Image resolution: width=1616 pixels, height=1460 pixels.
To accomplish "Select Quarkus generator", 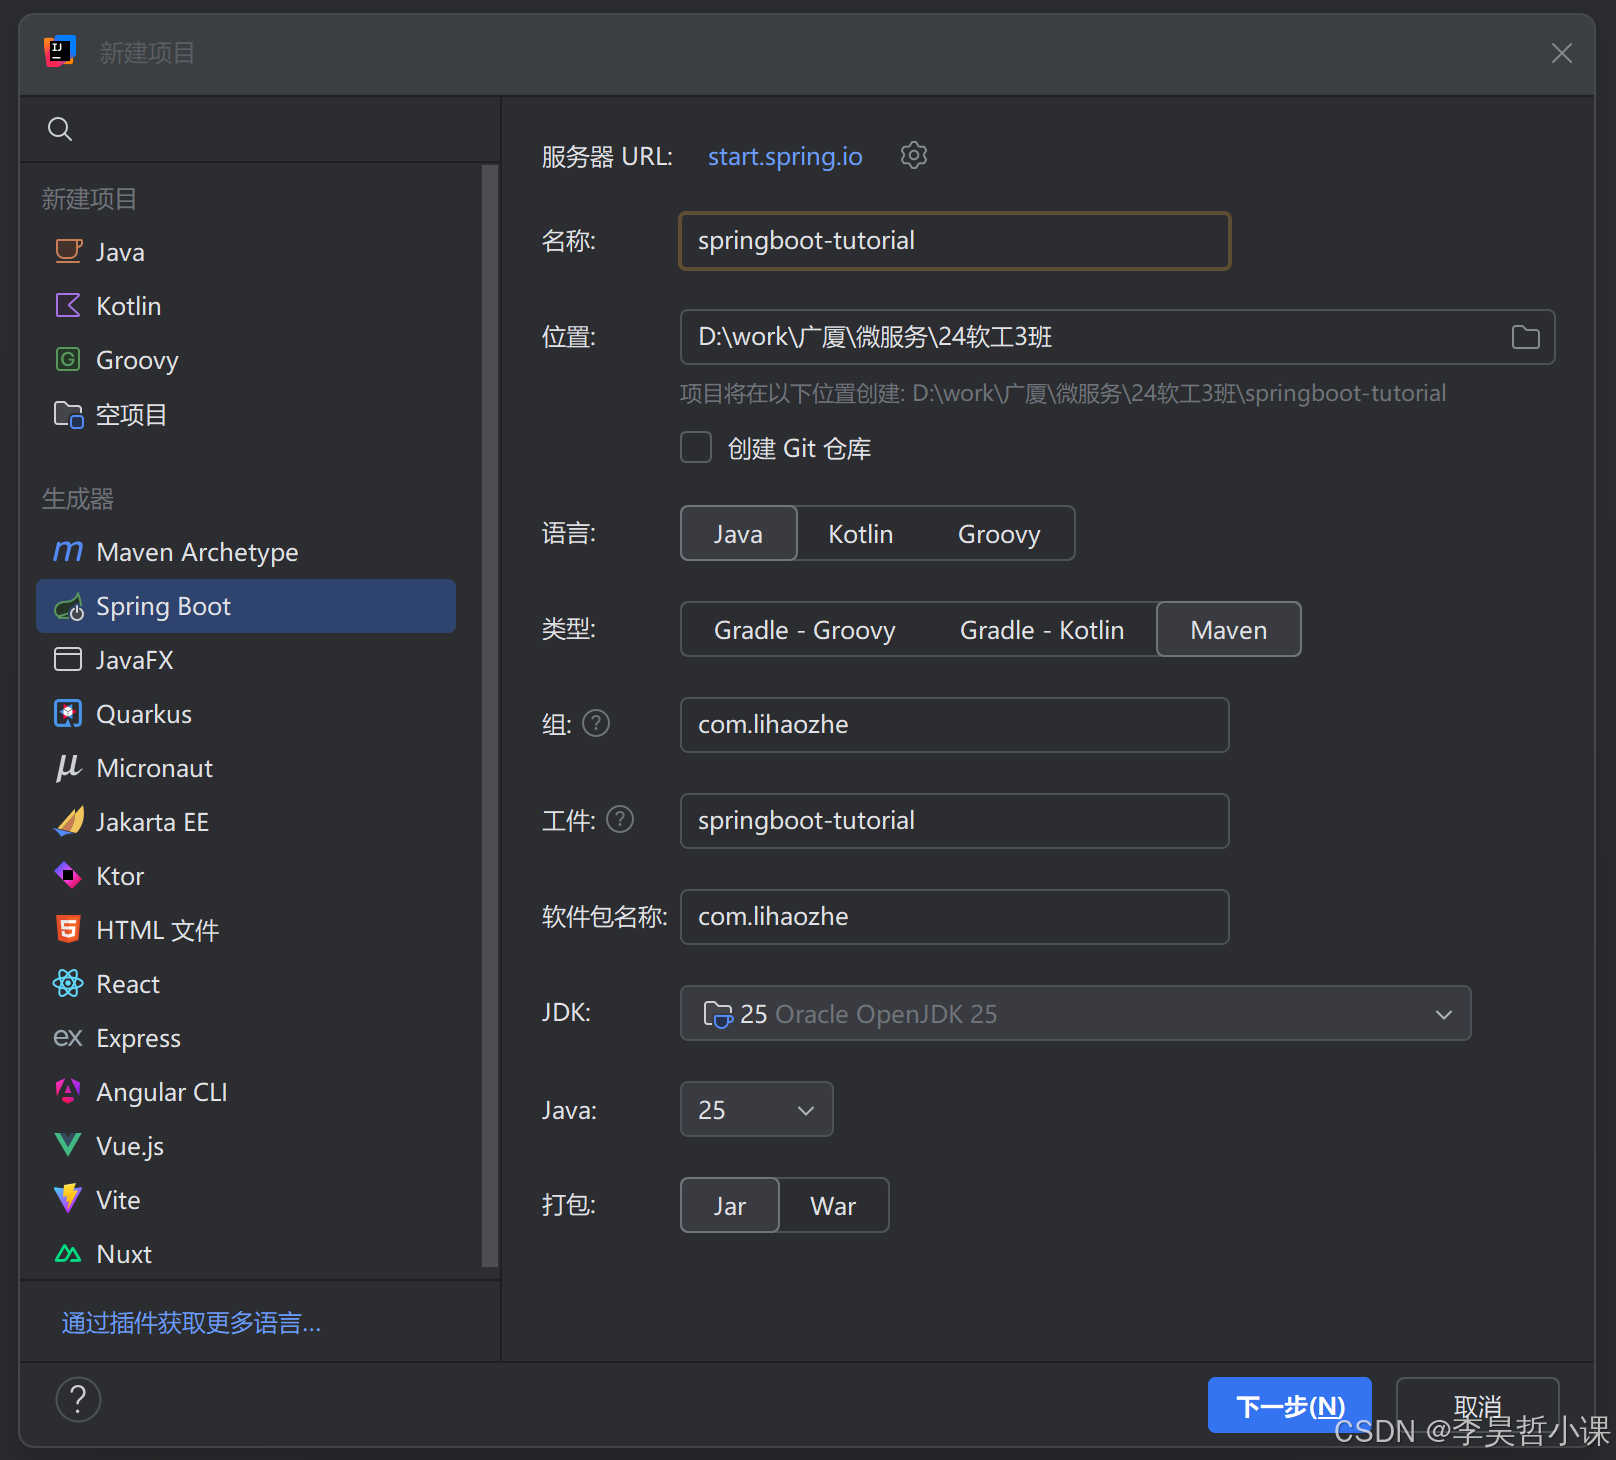I will 246,713.
